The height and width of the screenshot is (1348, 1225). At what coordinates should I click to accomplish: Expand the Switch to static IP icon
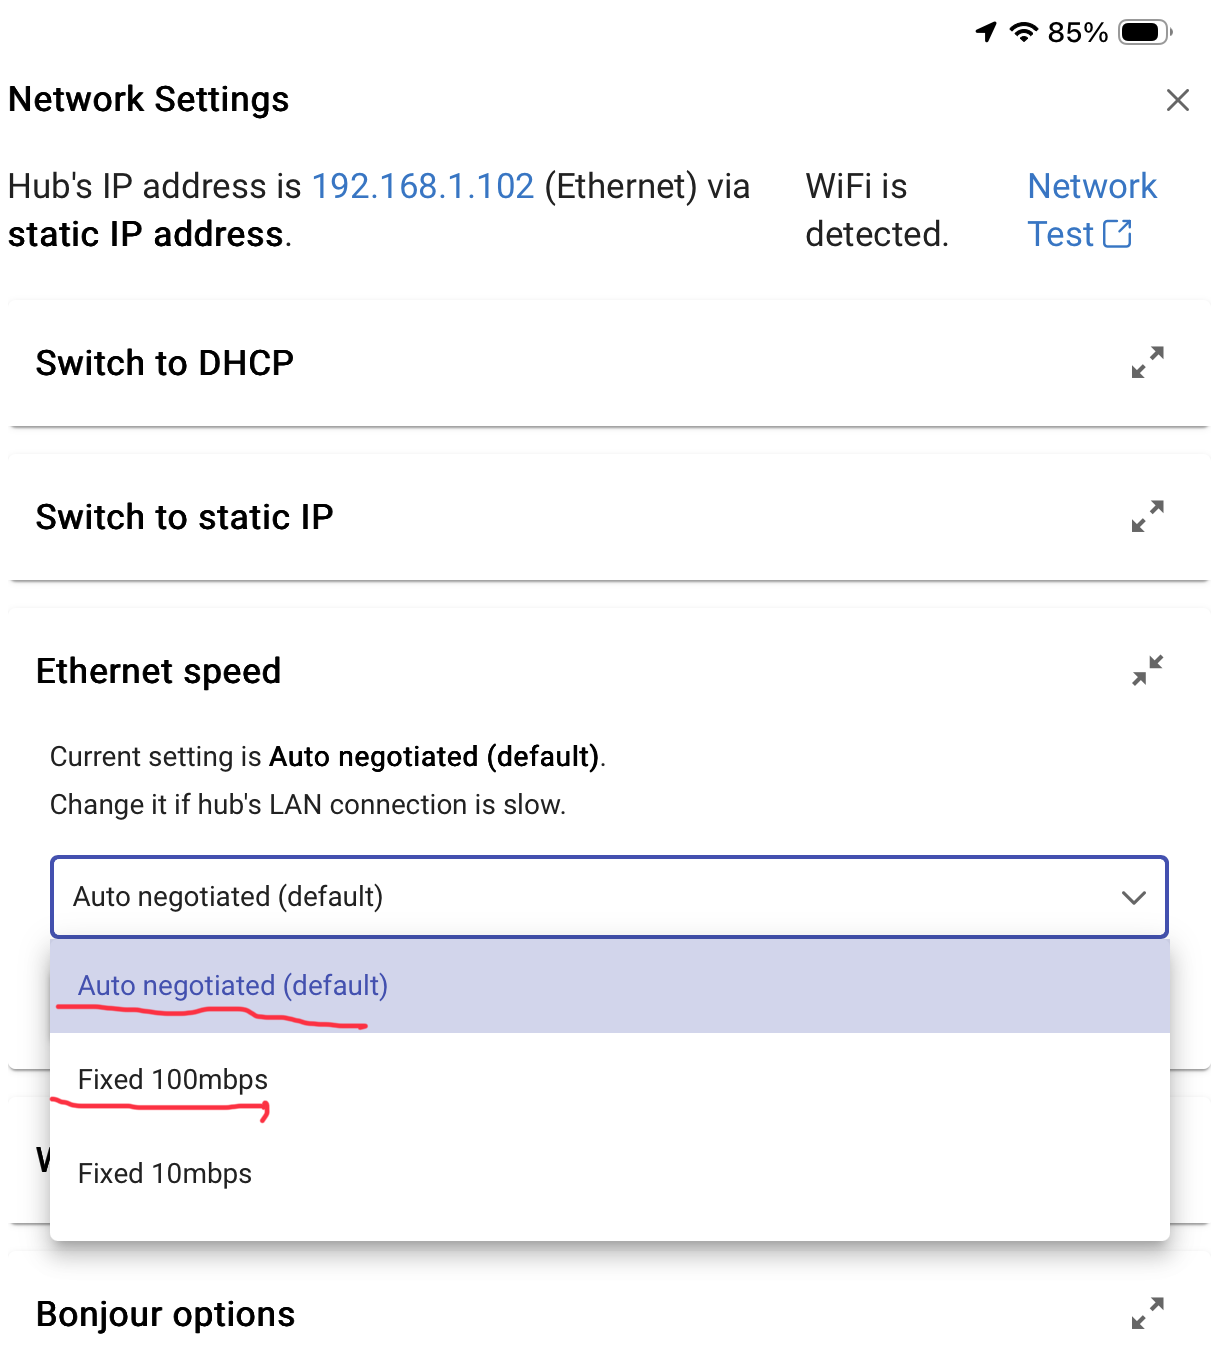tap(1147, 516)
